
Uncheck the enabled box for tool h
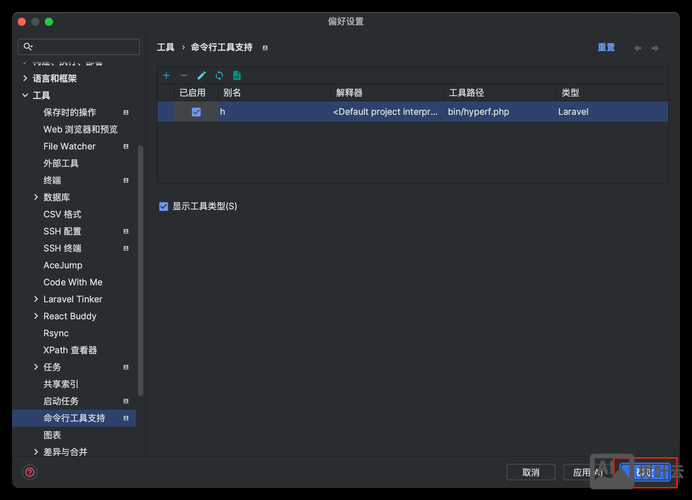[196, 112]
